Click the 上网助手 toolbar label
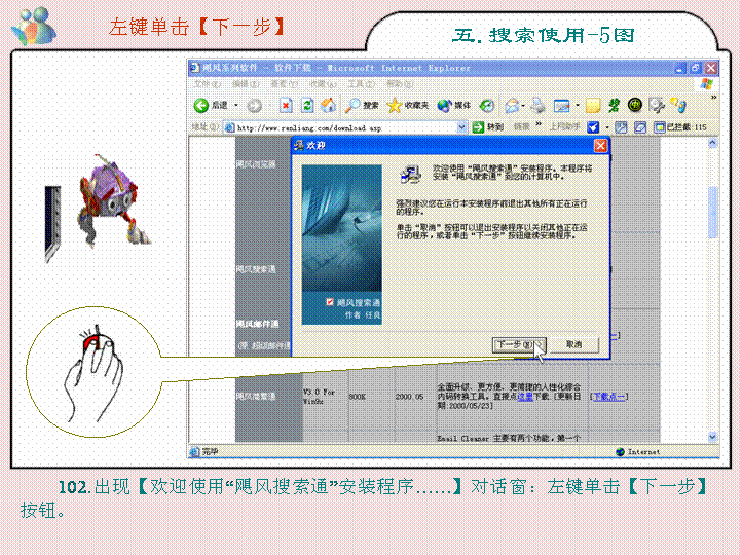Viewport: 740px width, 555px height. coord(564,126)
